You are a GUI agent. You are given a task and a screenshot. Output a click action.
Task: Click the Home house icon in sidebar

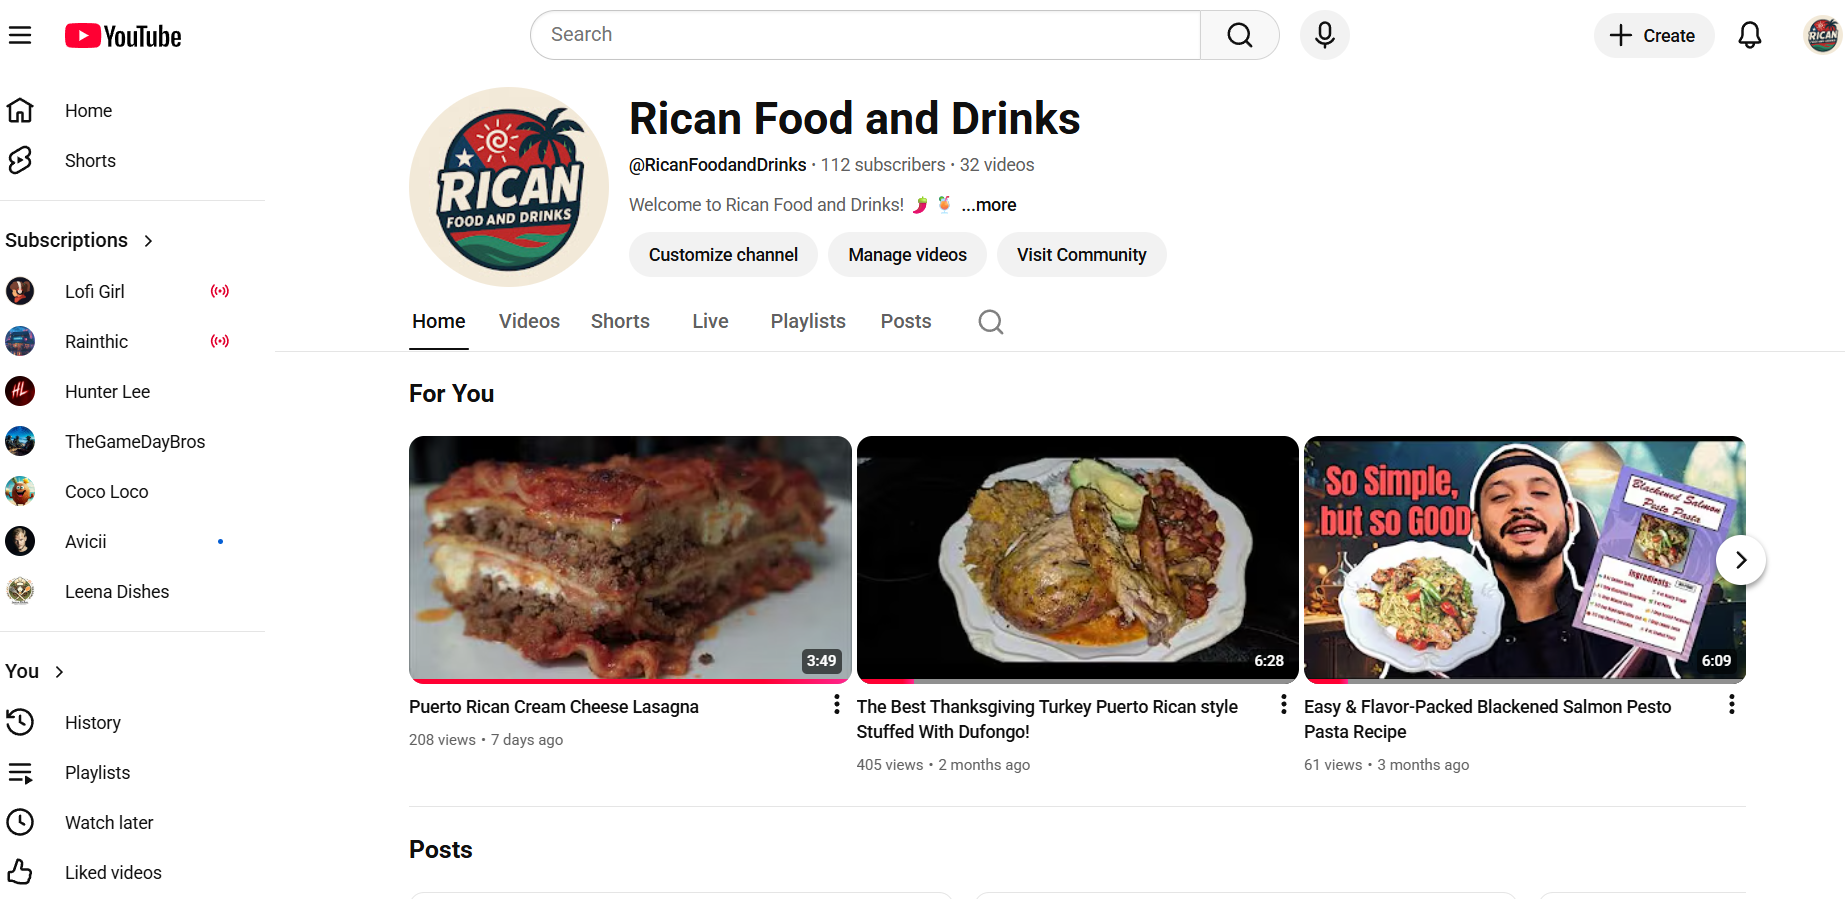[x=20, y=110]
